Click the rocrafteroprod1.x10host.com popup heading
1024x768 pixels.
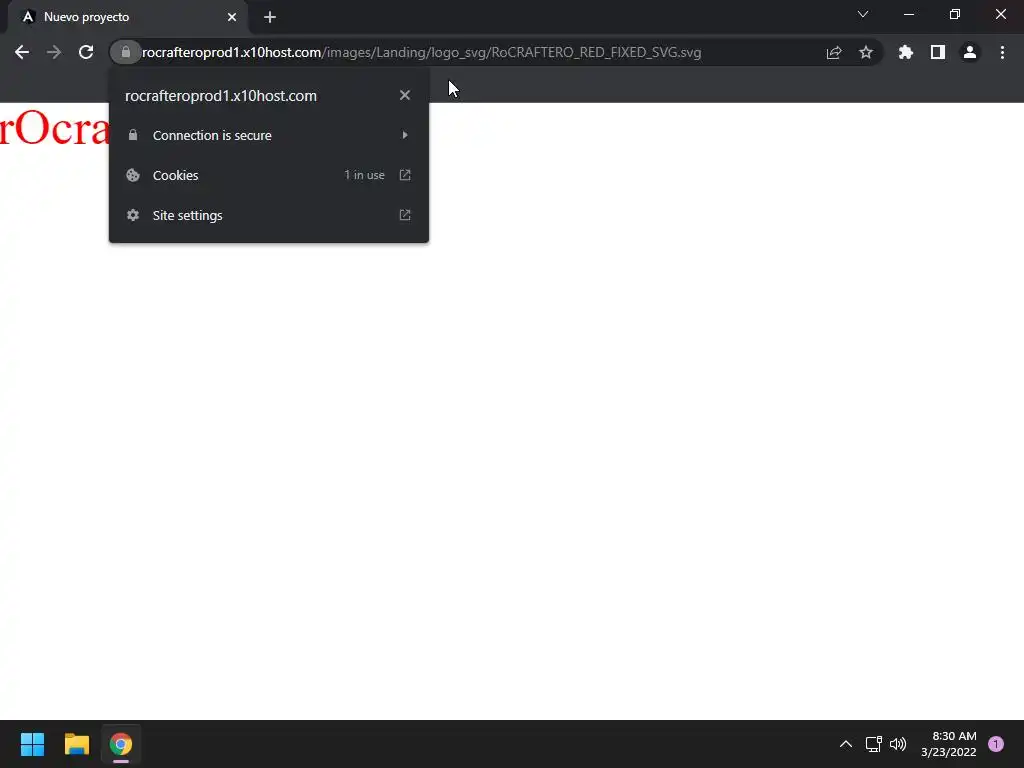point(221,95)
